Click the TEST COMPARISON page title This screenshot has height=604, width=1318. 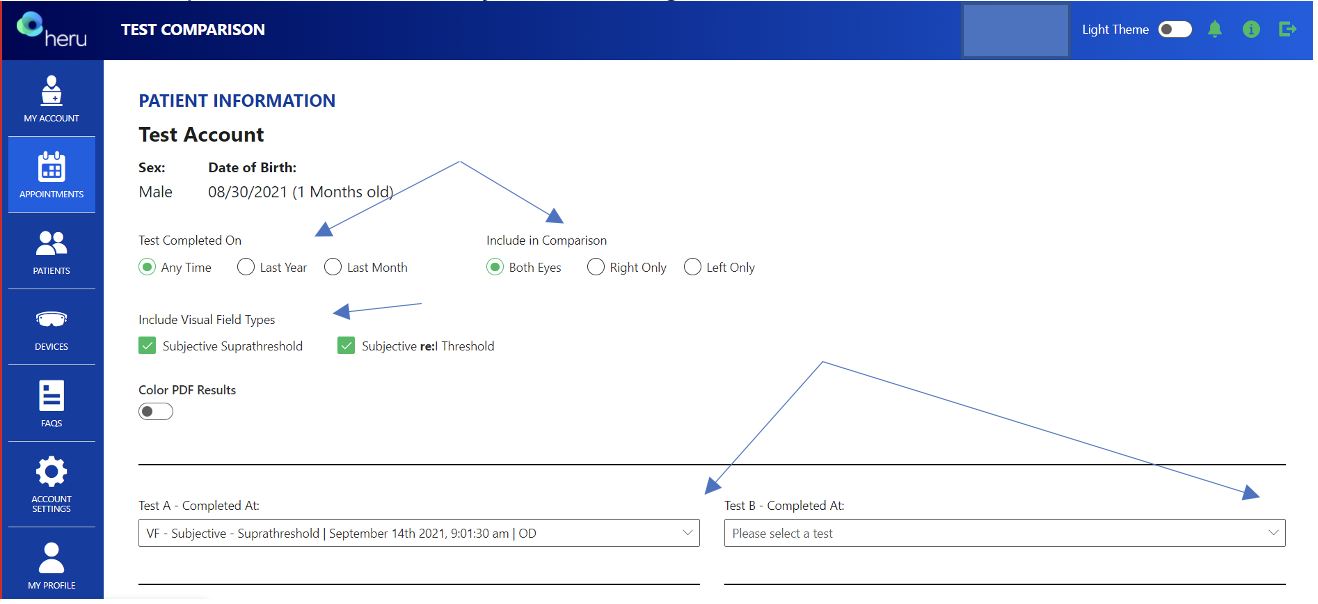[193, 30]
